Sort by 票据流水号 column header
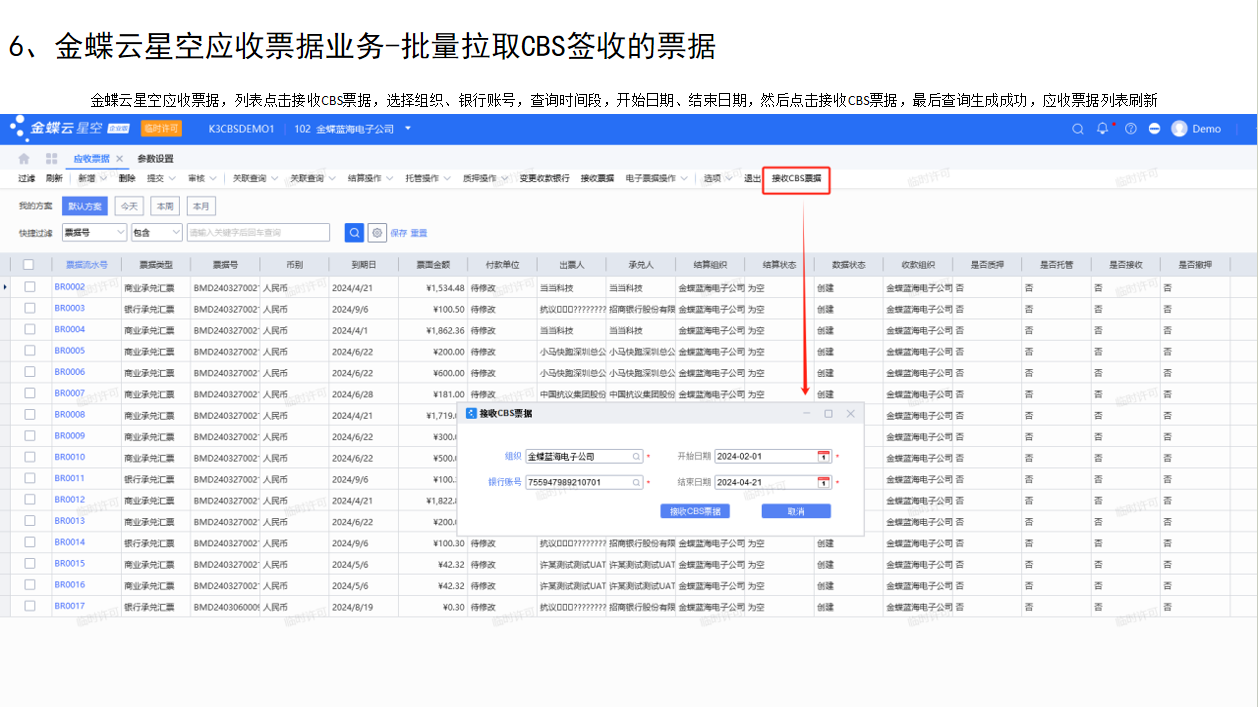This screenshot has width=1258, height=707. [x=86, y=265]
